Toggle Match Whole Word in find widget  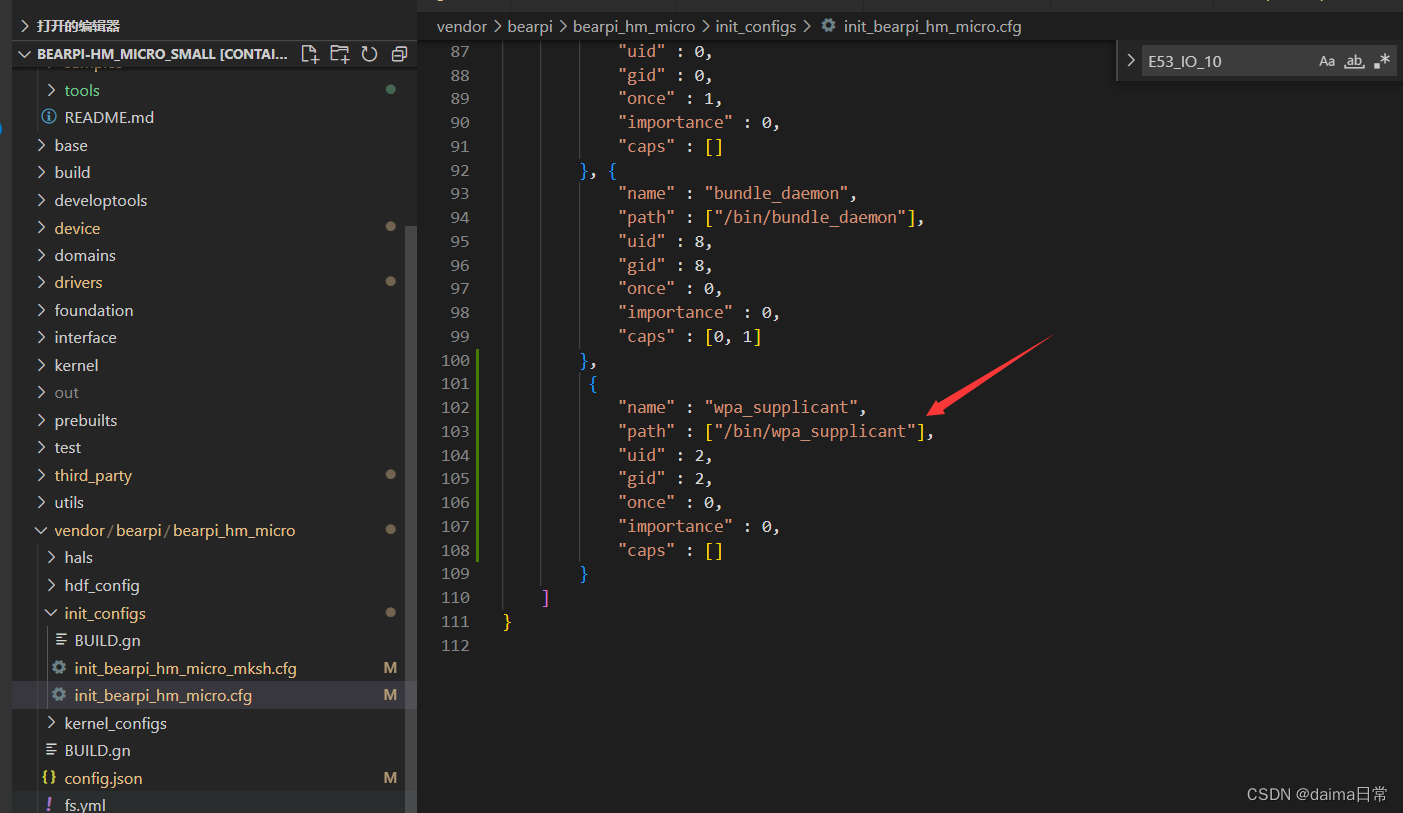[1354, 61]
